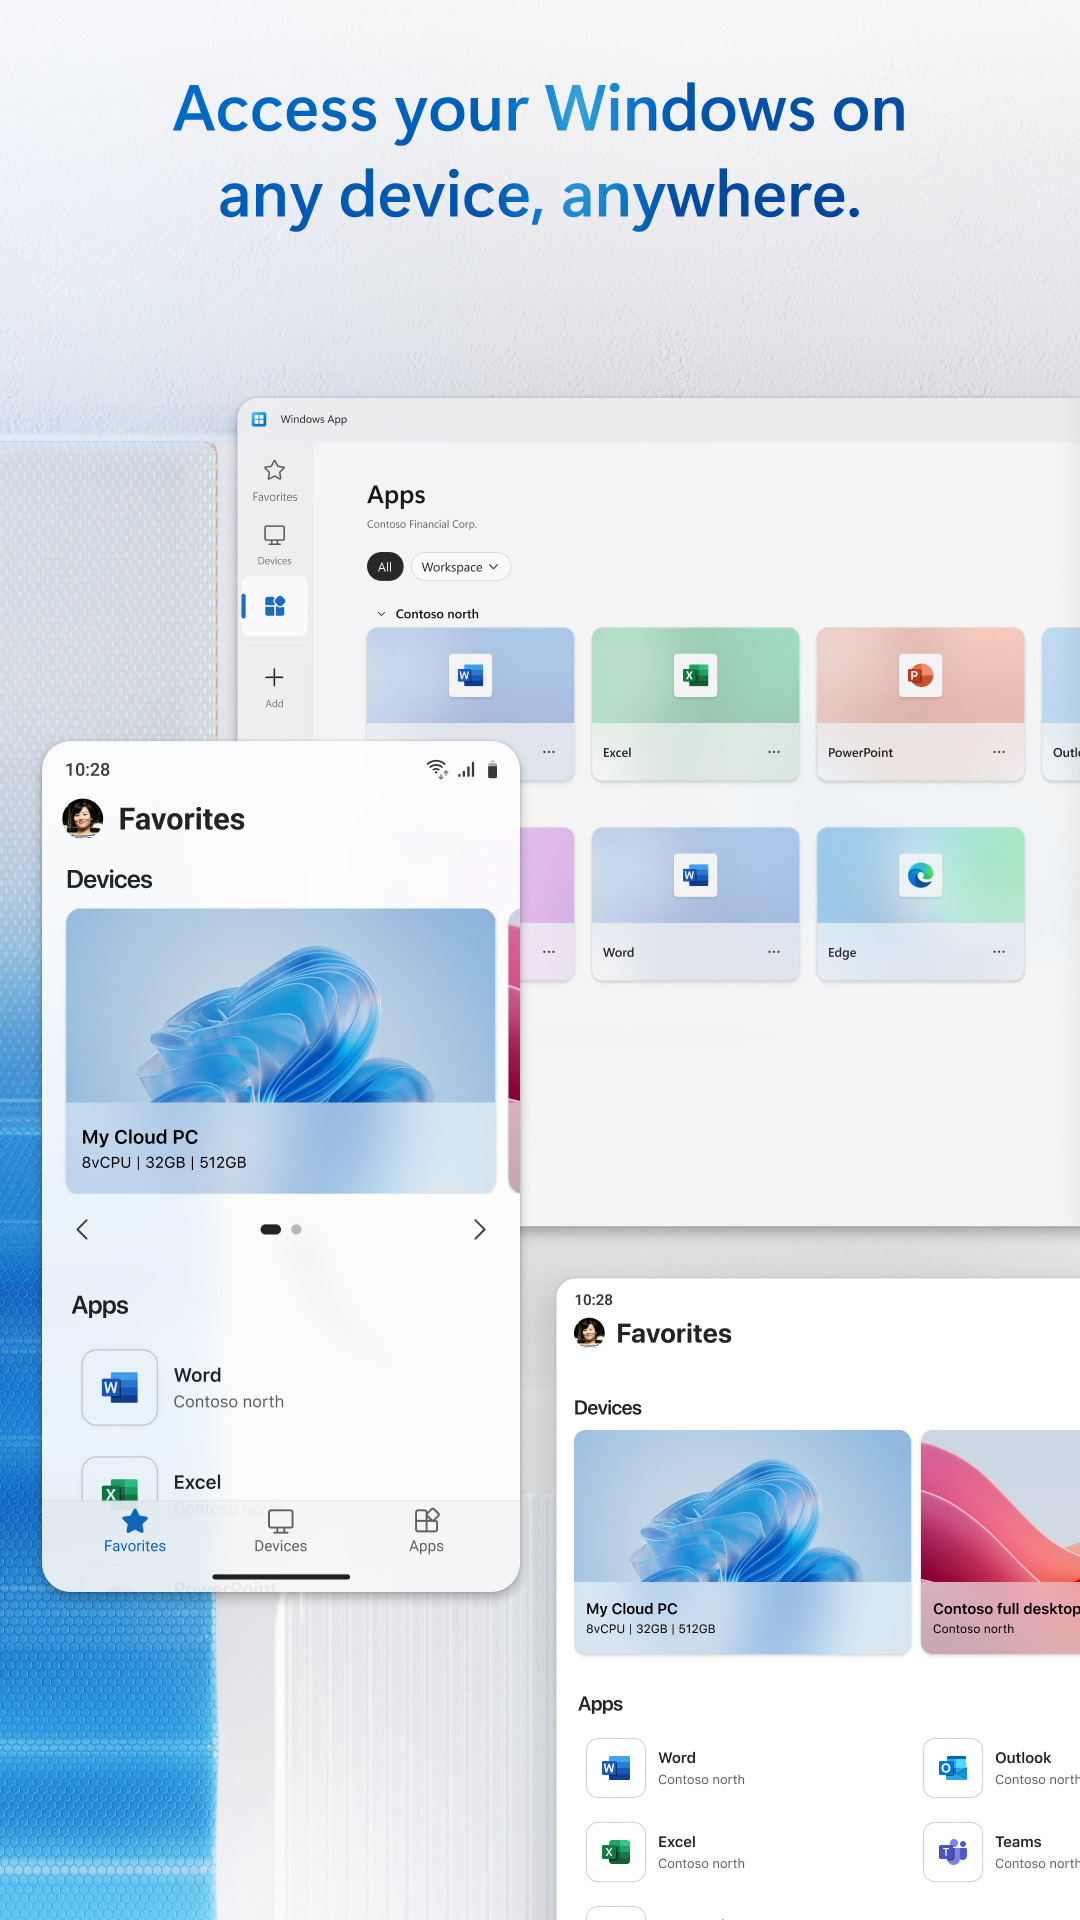The image size is (1080, 1920).
Task: Go to previous device with left arrow
Action: (x=83, y=1229)
